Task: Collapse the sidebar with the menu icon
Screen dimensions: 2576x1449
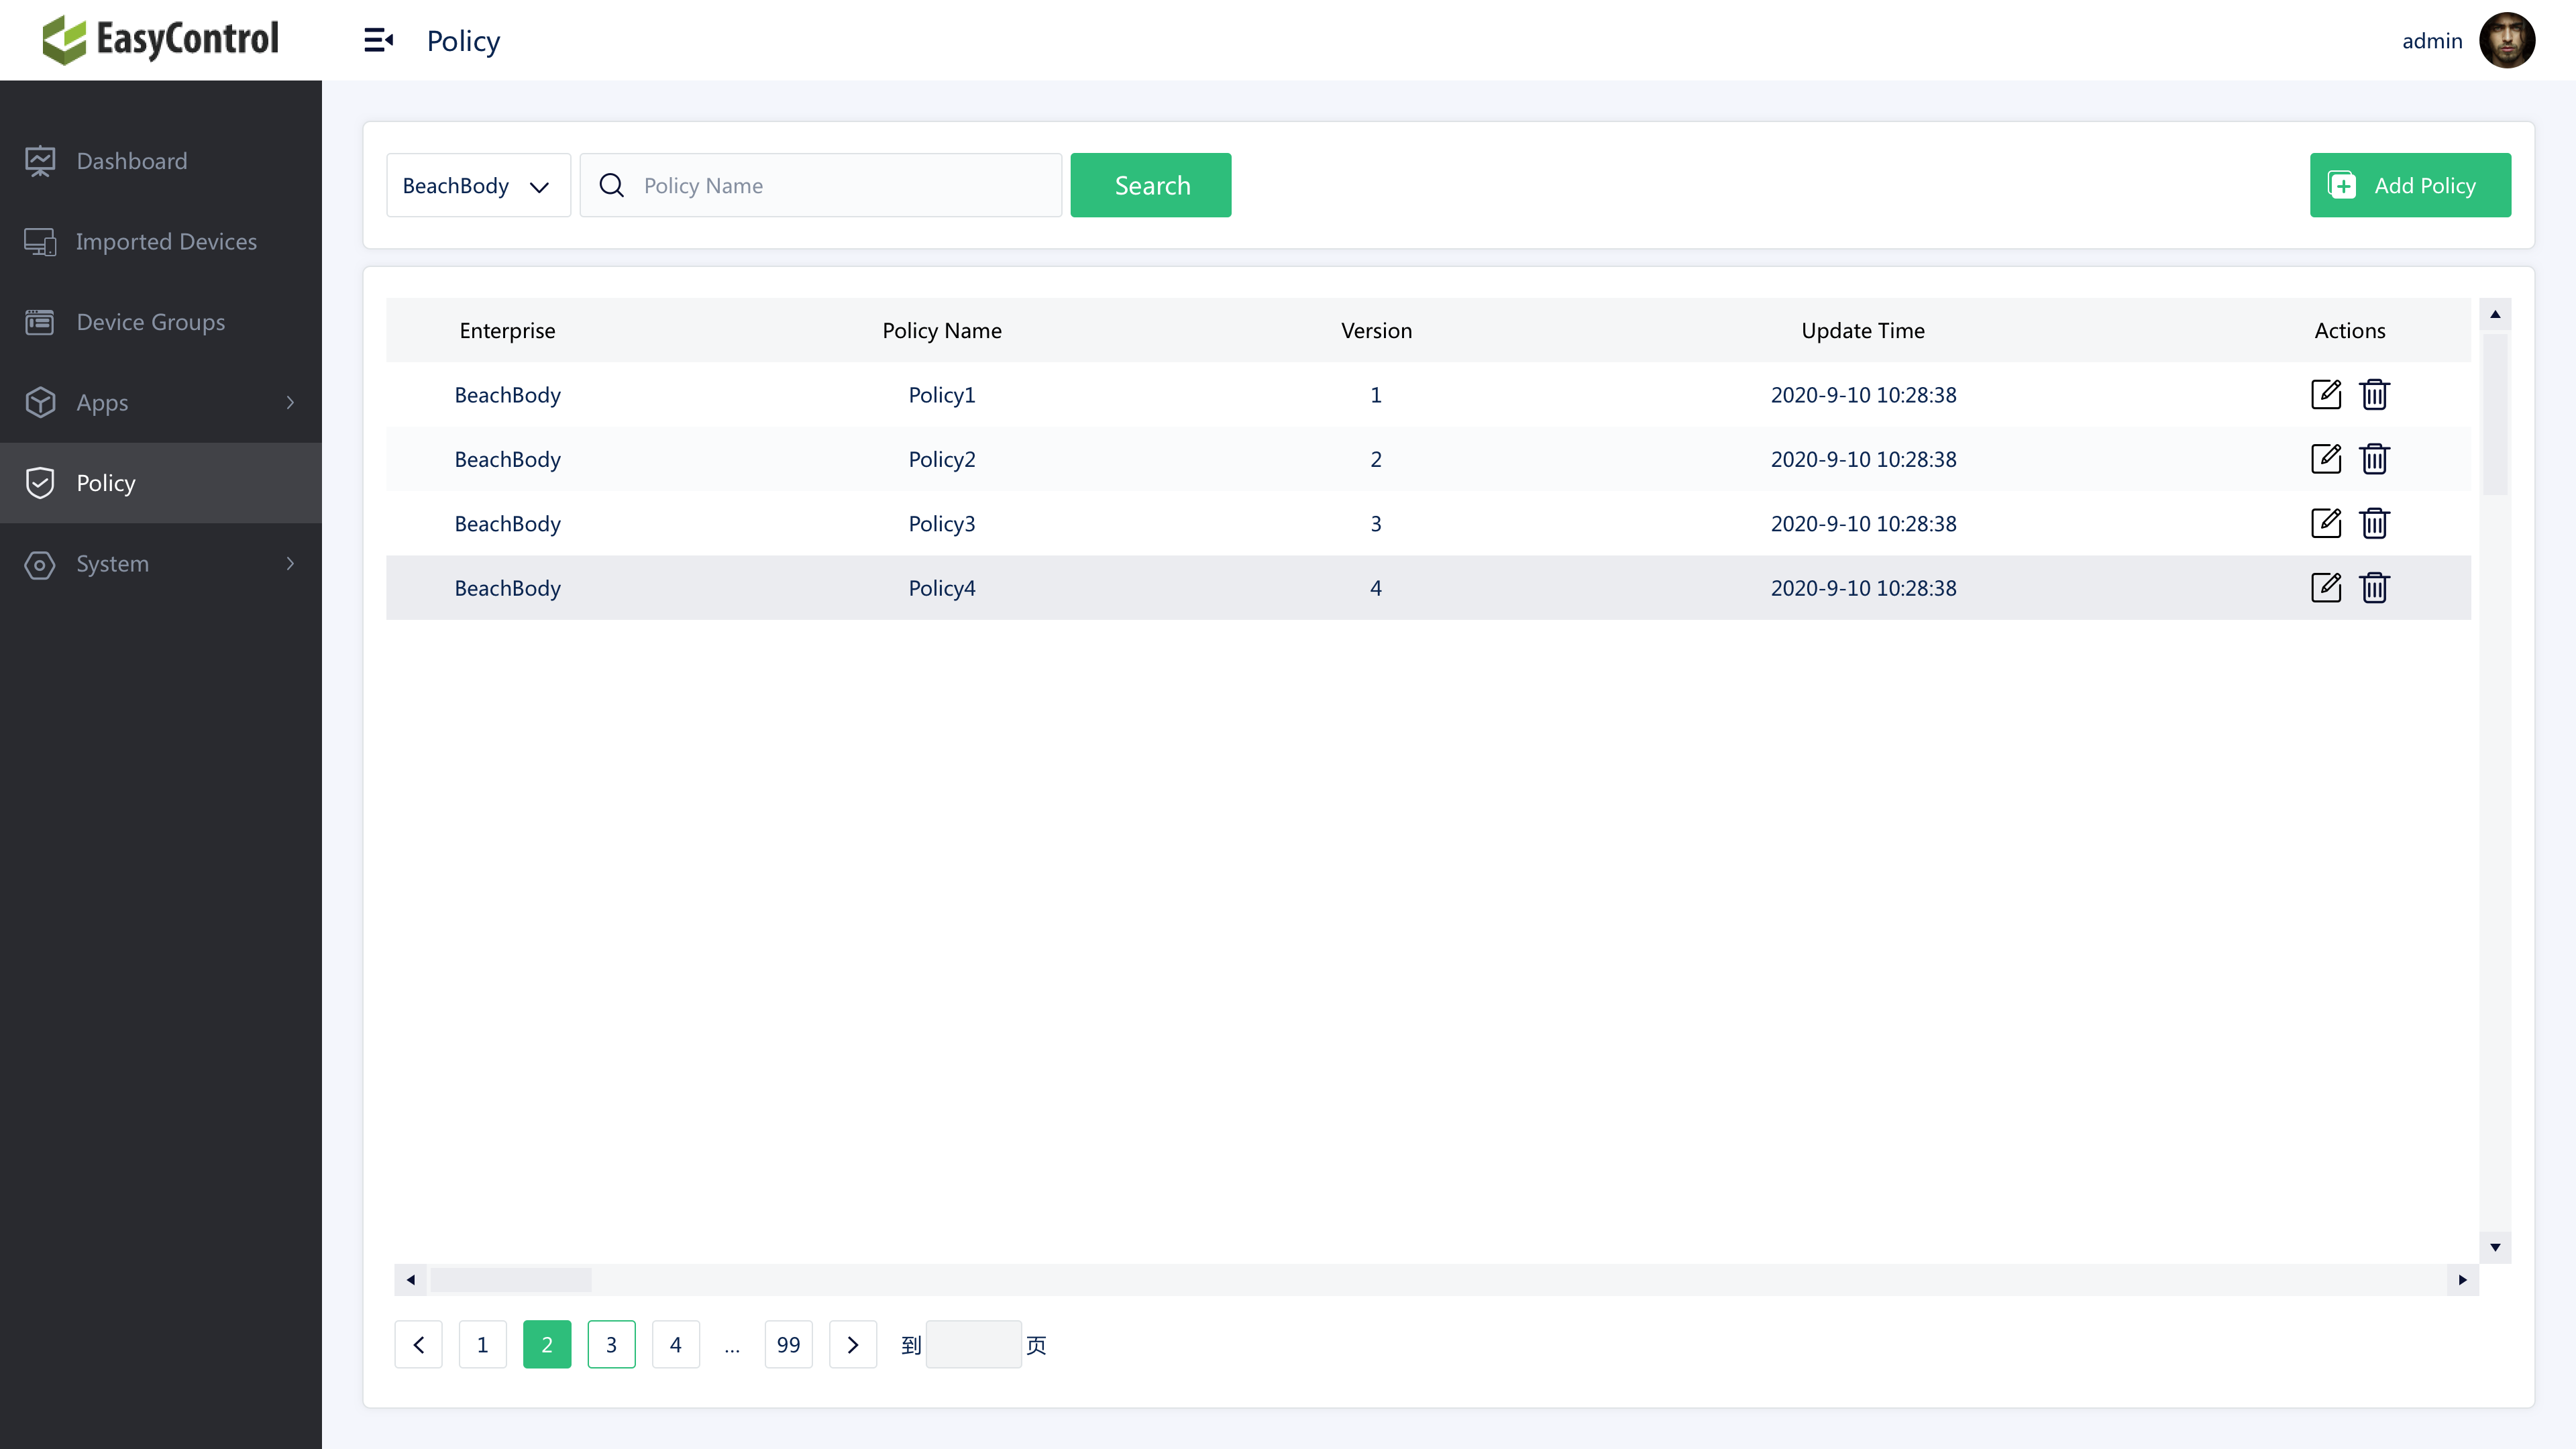Action: pos(378,40)
